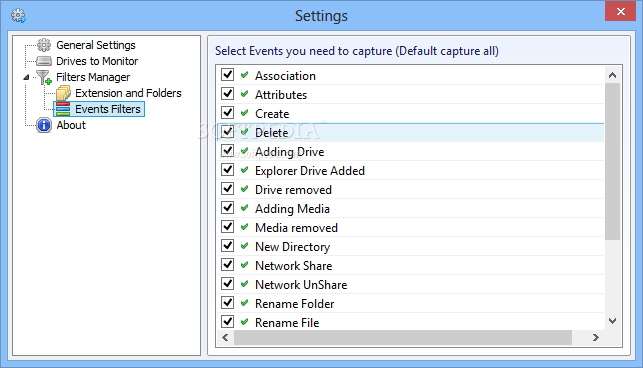Screen dimensions: 643x368
Task: Open the General Settings page
Action: [x=96, y=45]
